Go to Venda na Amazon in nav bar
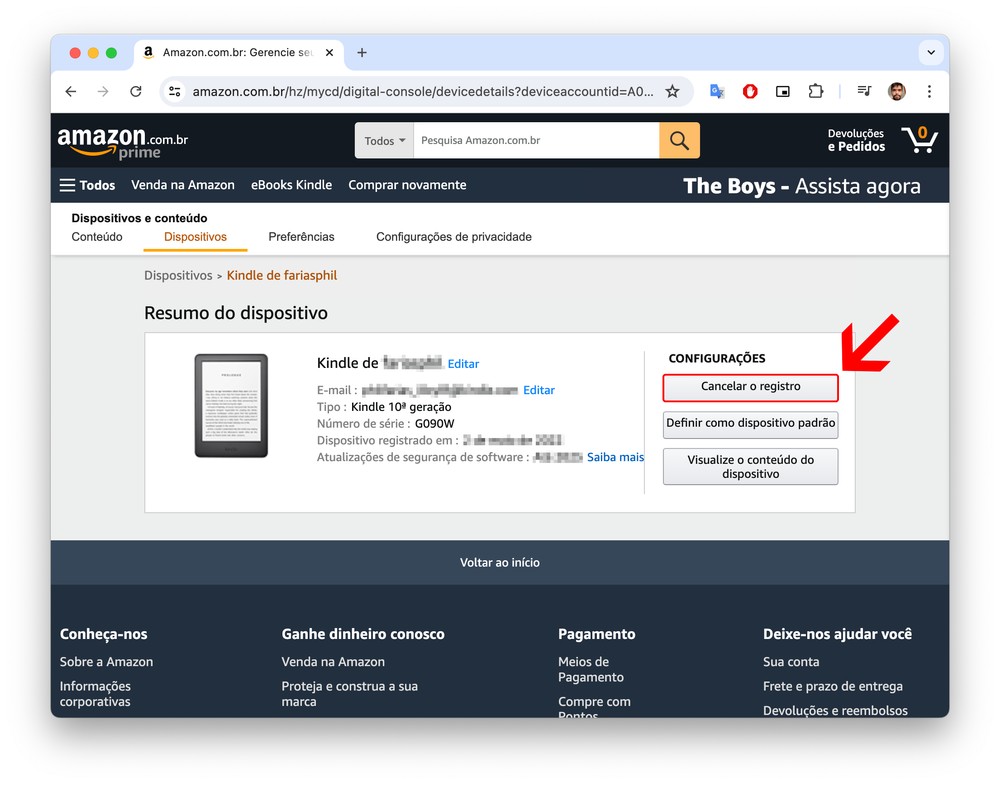 [183, 185]
